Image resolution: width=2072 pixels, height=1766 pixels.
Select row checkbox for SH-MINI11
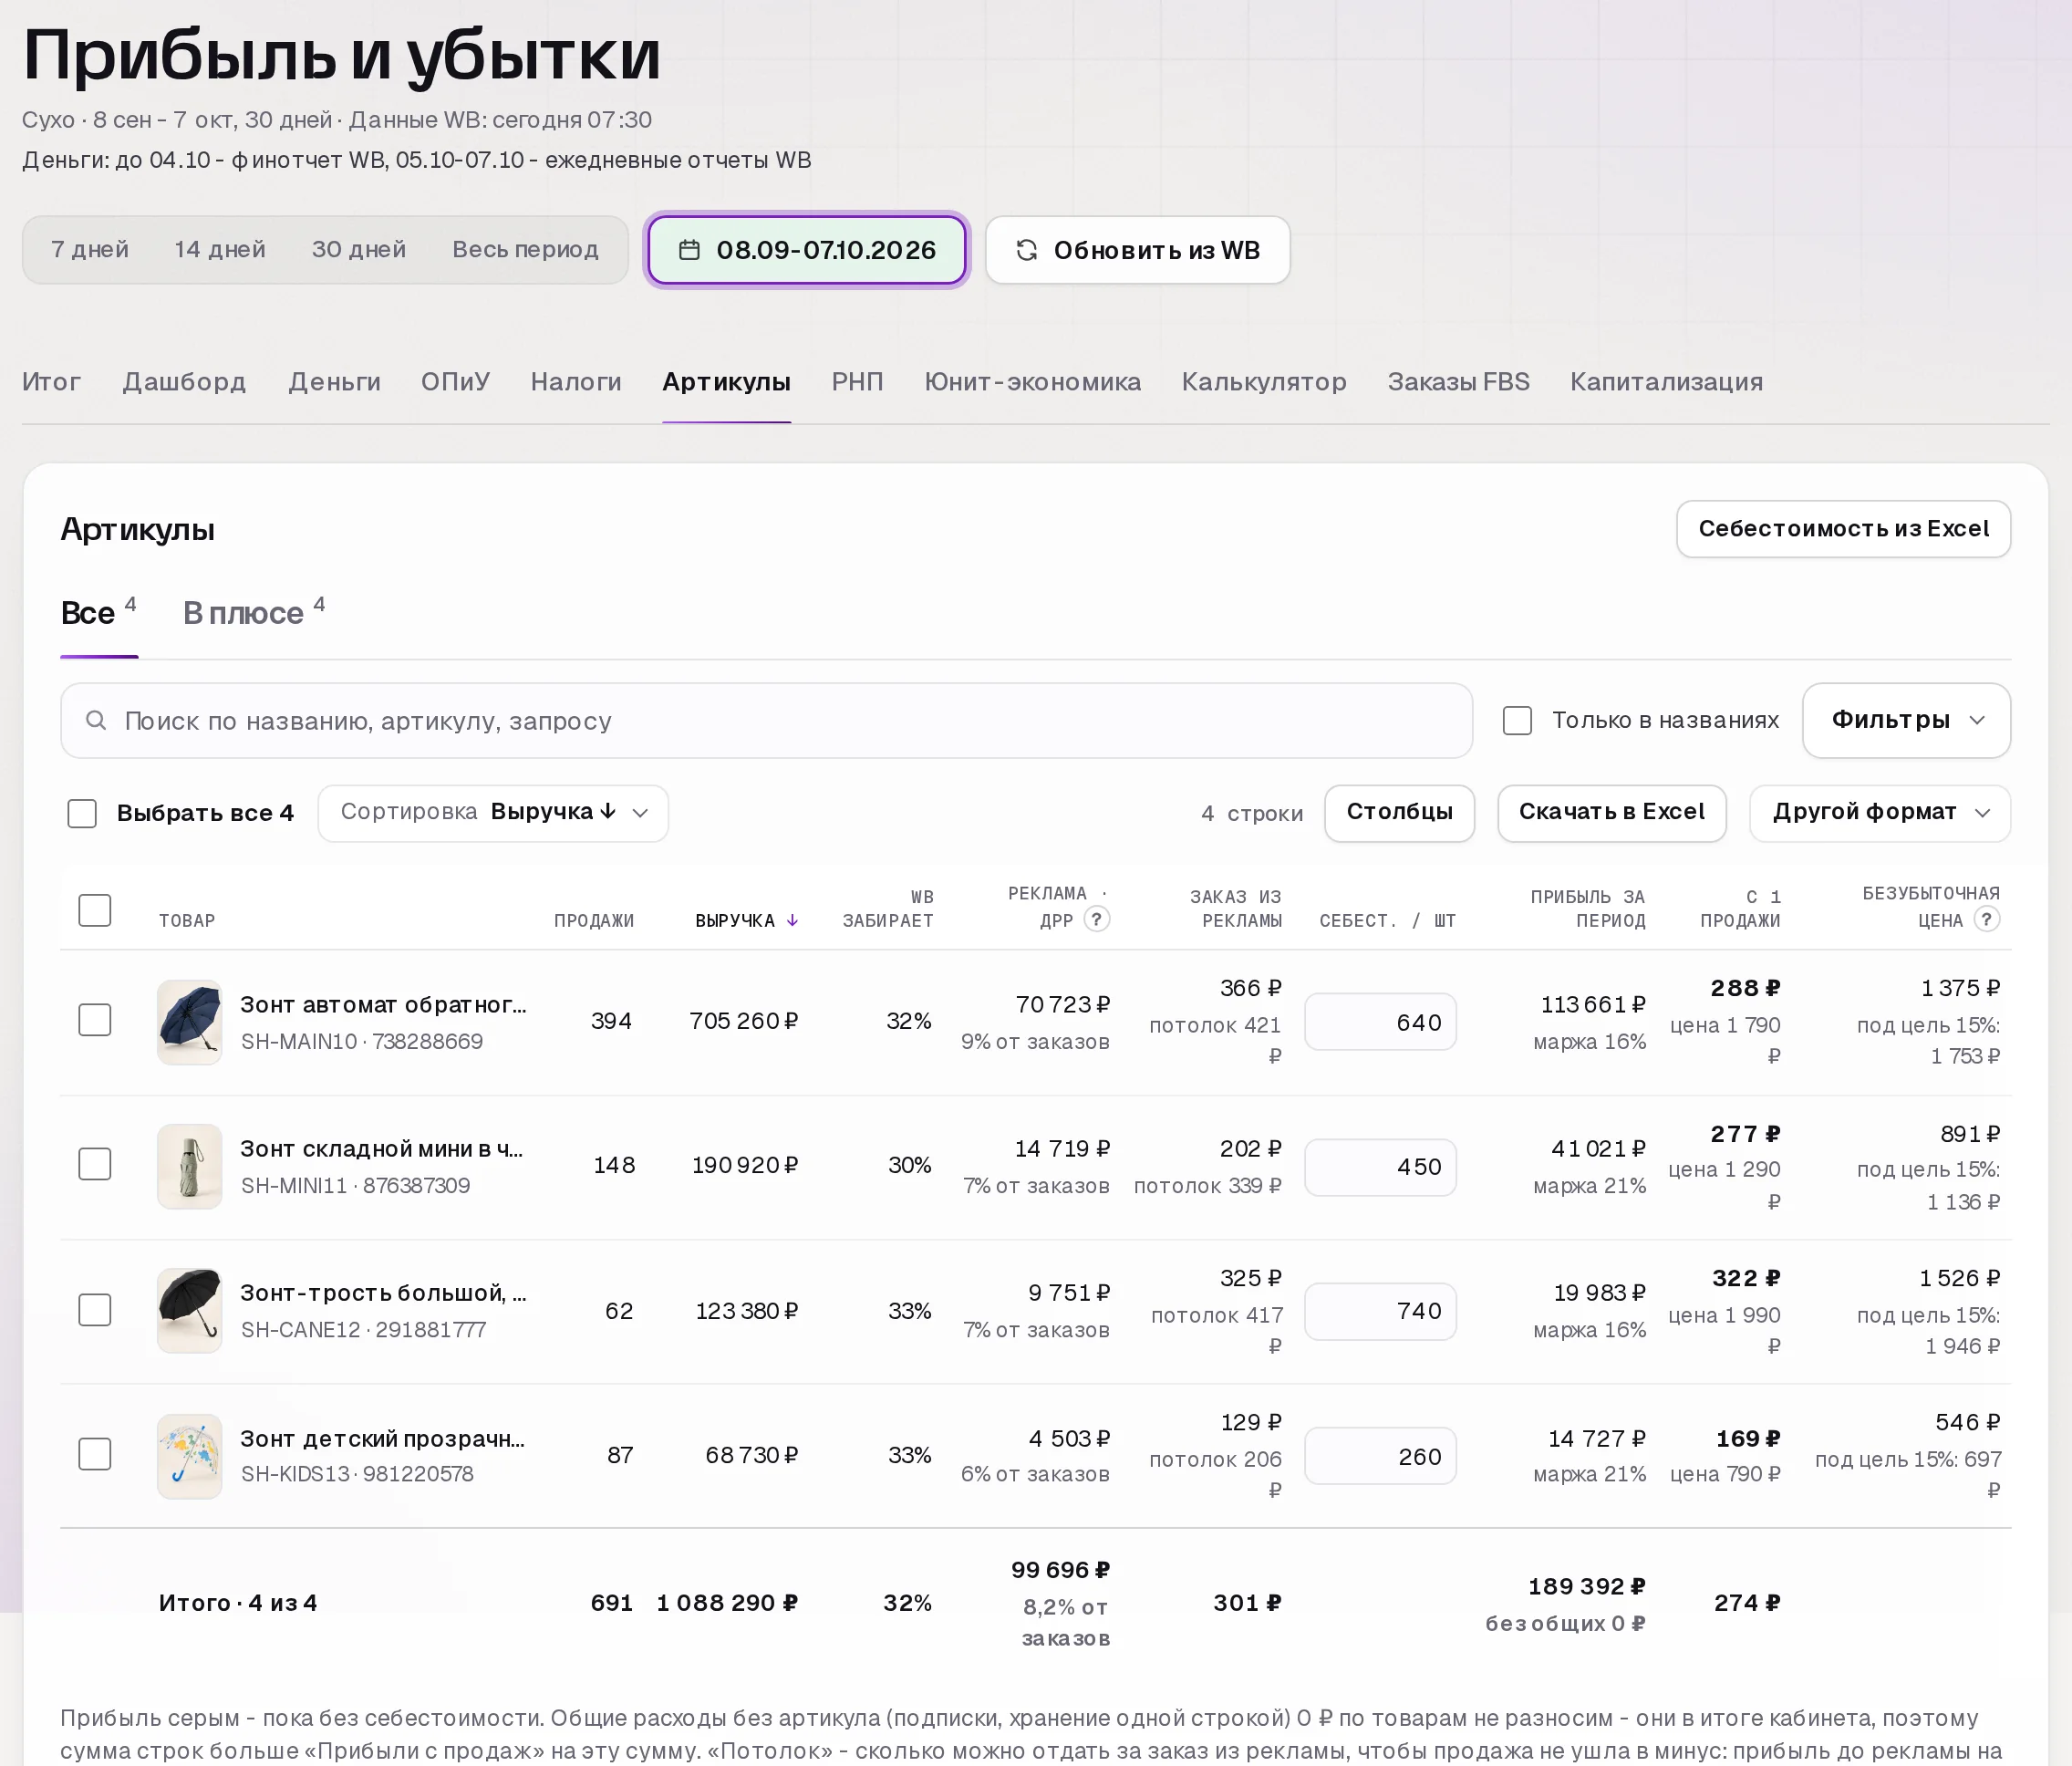click(95, 1164)
